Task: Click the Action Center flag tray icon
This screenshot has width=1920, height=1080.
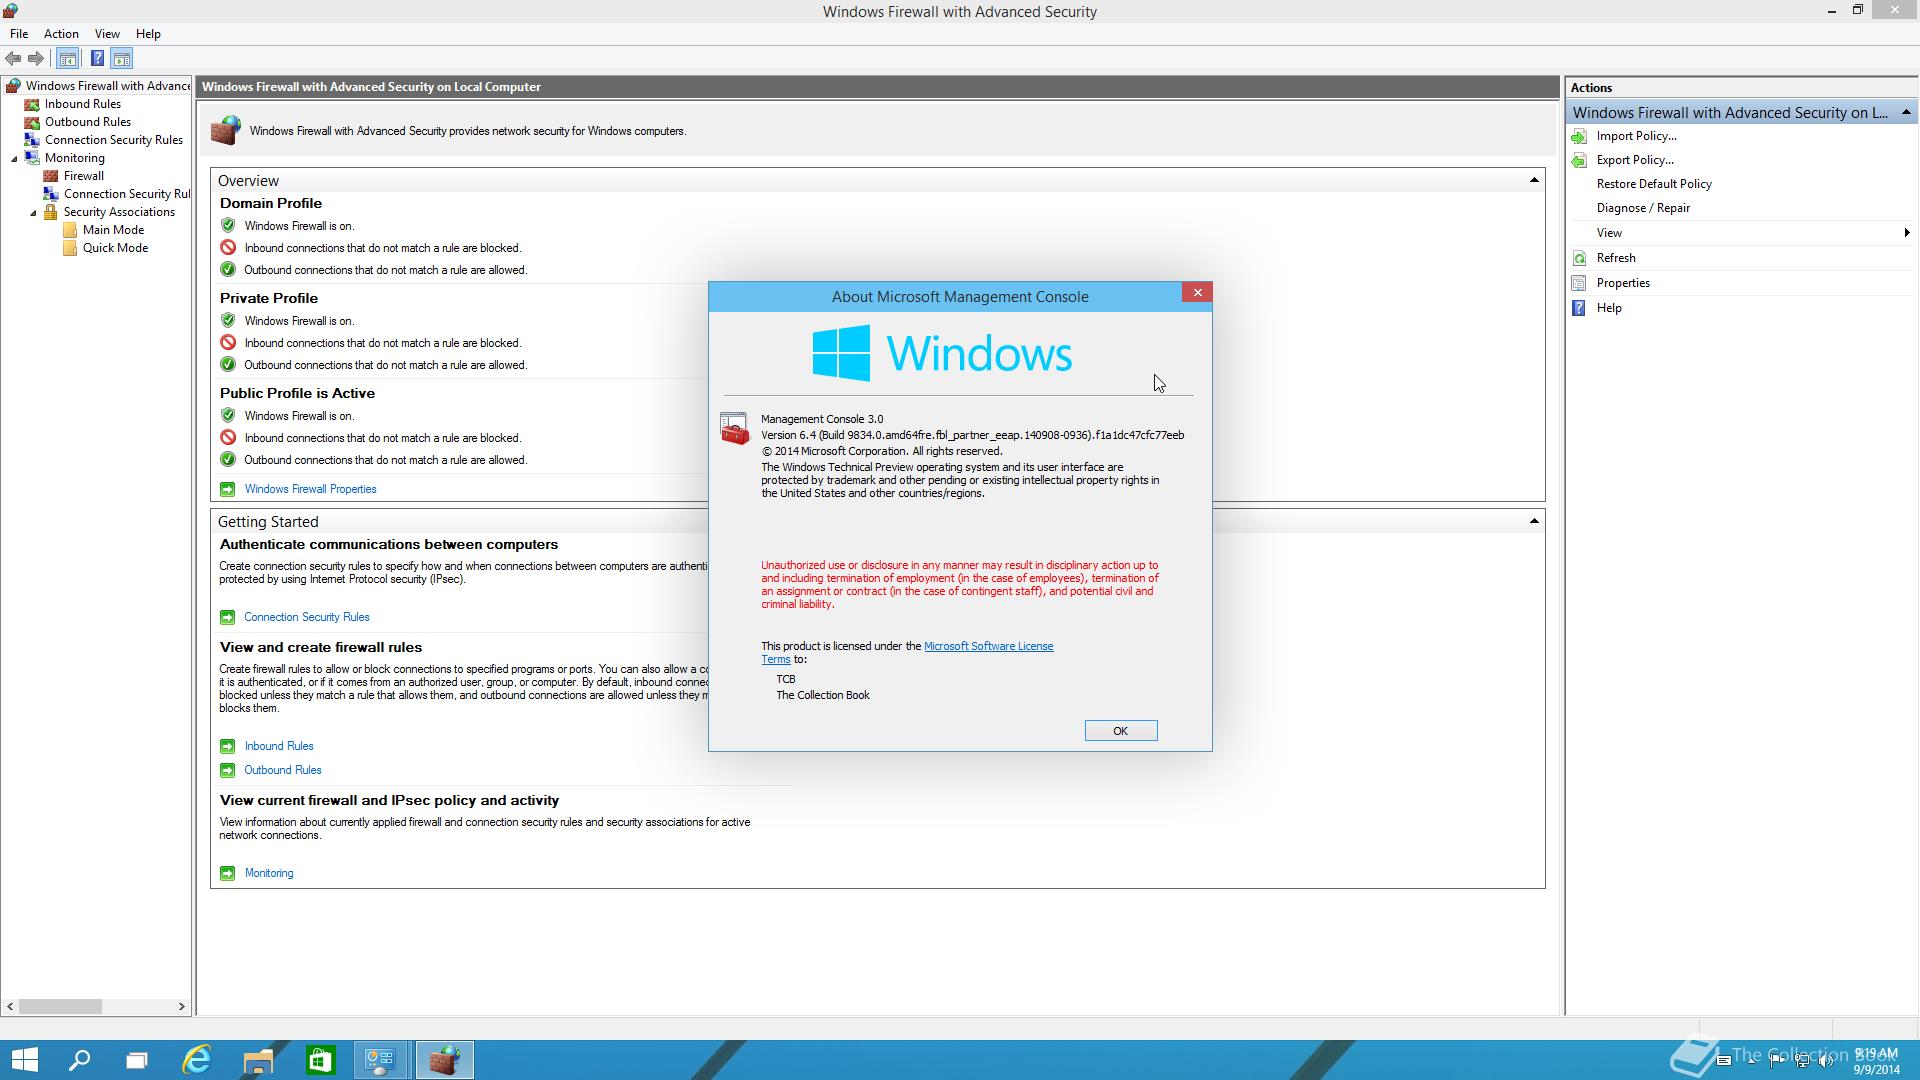Action: point(1777,1061)
